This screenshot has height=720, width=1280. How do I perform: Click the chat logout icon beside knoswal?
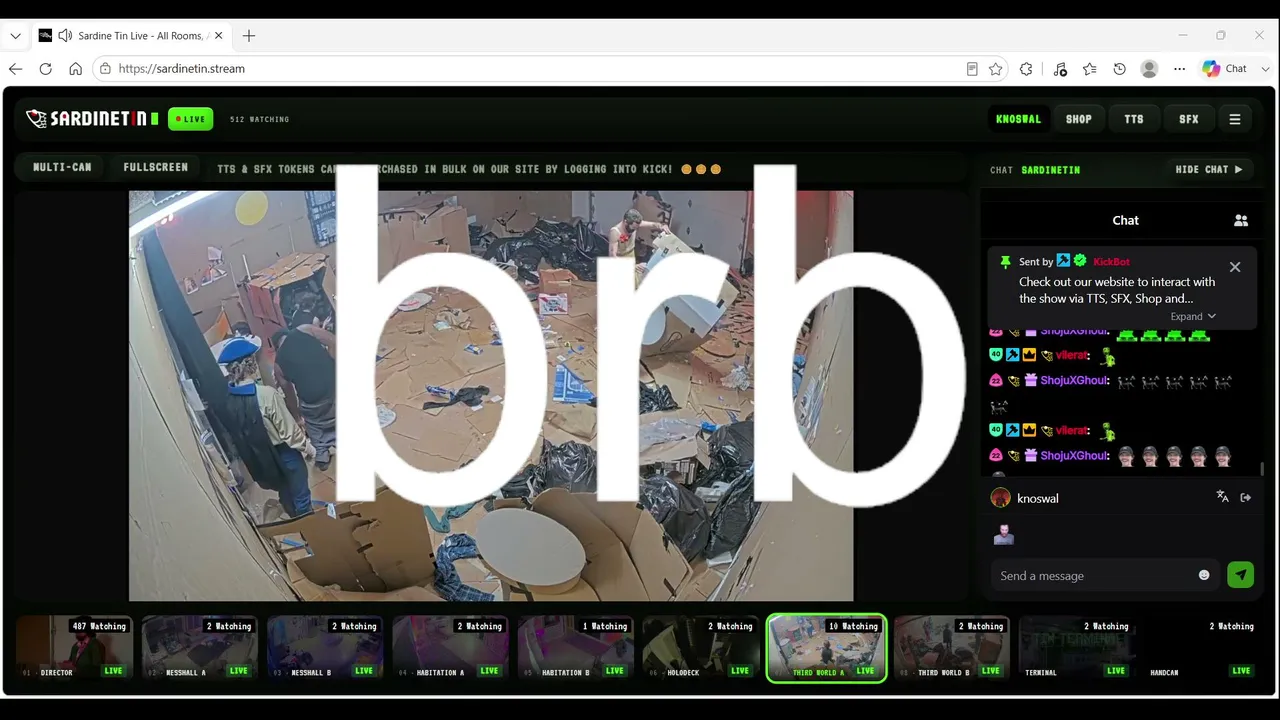(x=1245, y=497)
